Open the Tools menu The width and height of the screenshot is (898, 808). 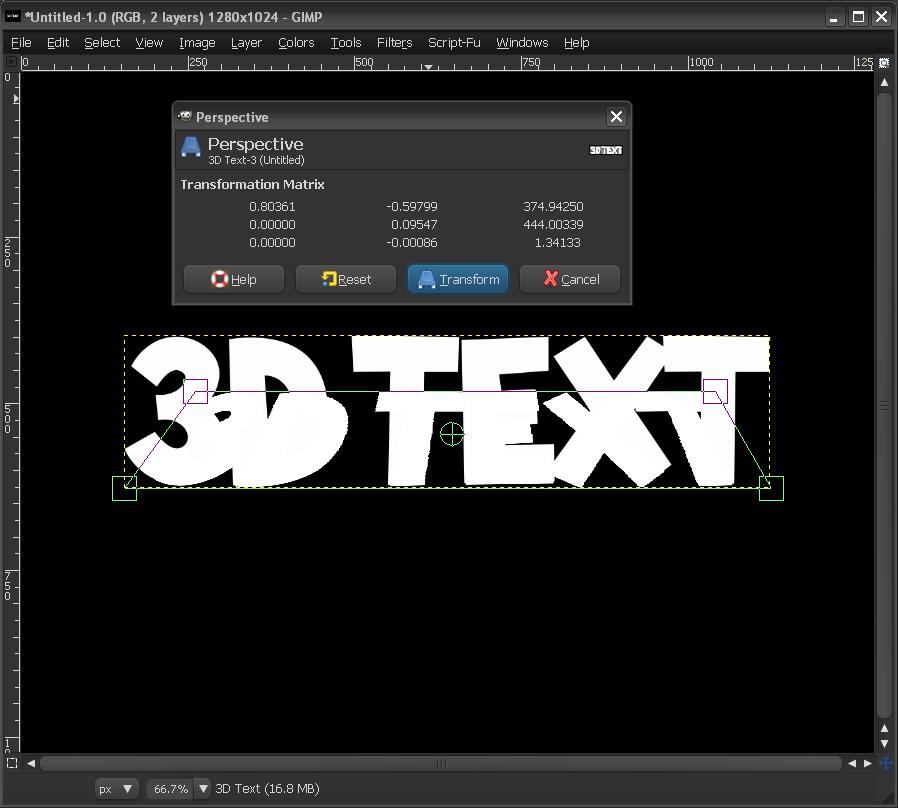345,42
